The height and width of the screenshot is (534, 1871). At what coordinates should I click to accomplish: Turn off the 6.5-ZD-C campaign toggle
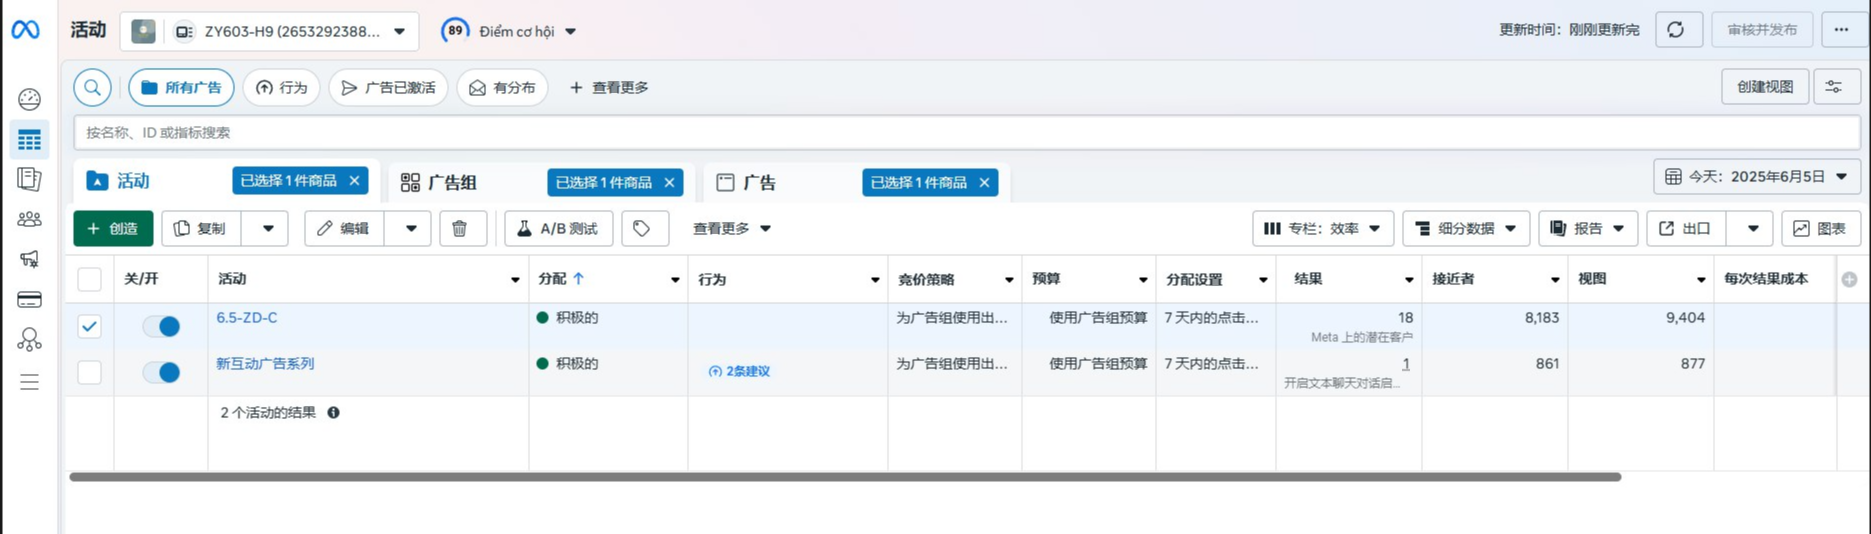click(x=161, y=326)
